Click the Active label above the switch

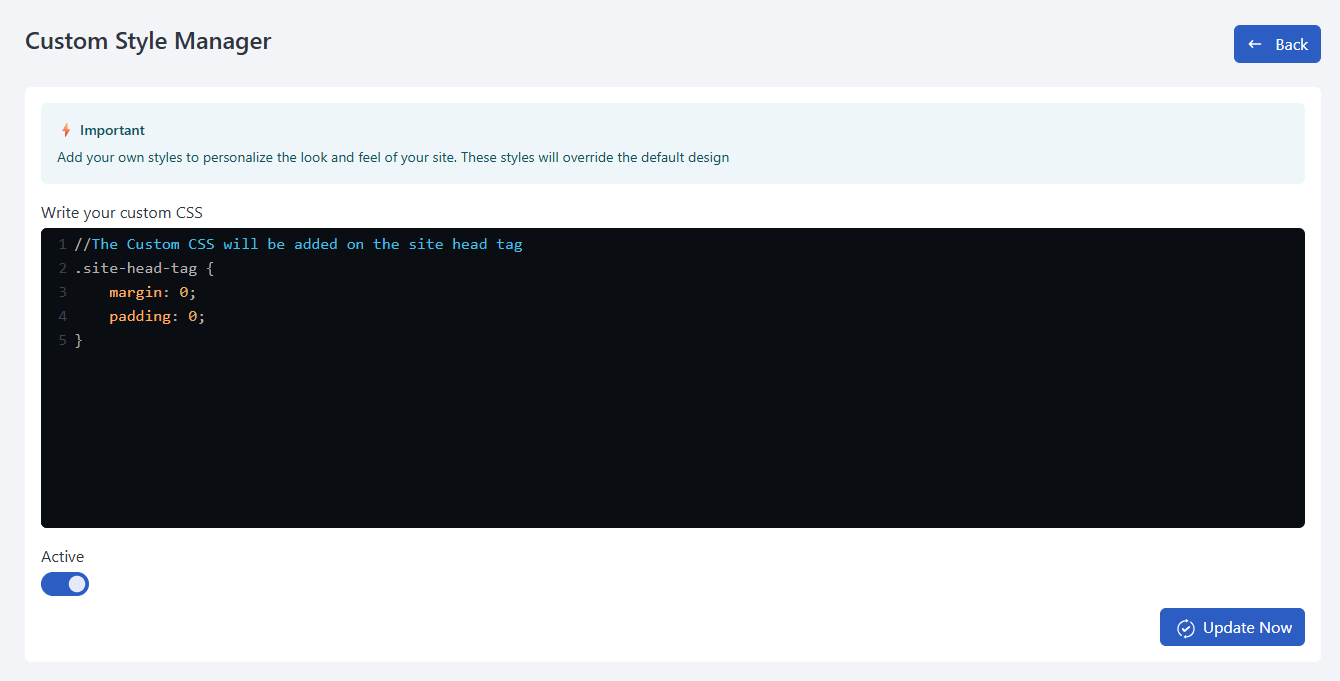[62, 556]
